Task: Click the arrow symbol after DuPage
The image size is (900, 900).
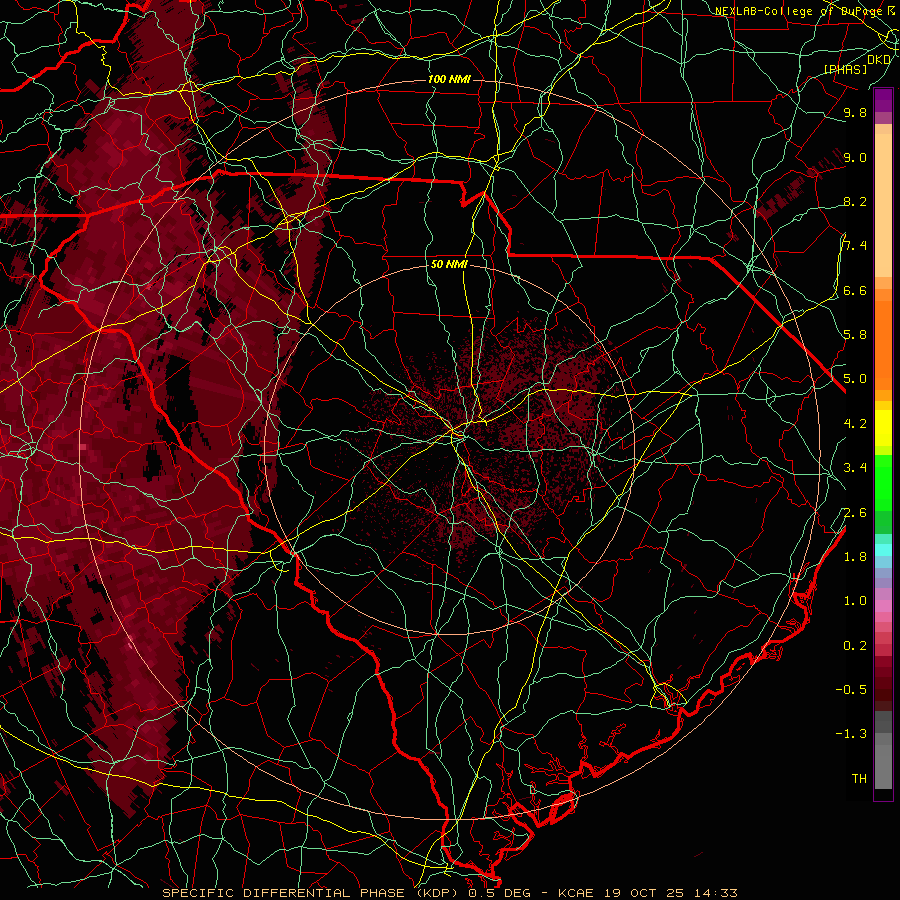Action: click(x=890, y=10)
